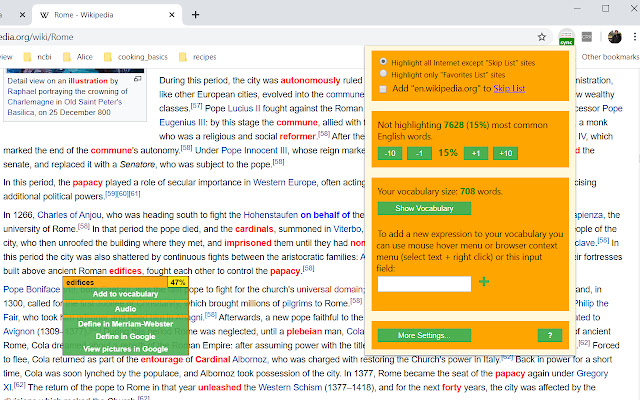Open More Settings button
This screenshot has height=400, width=640.
click(424, 336)
